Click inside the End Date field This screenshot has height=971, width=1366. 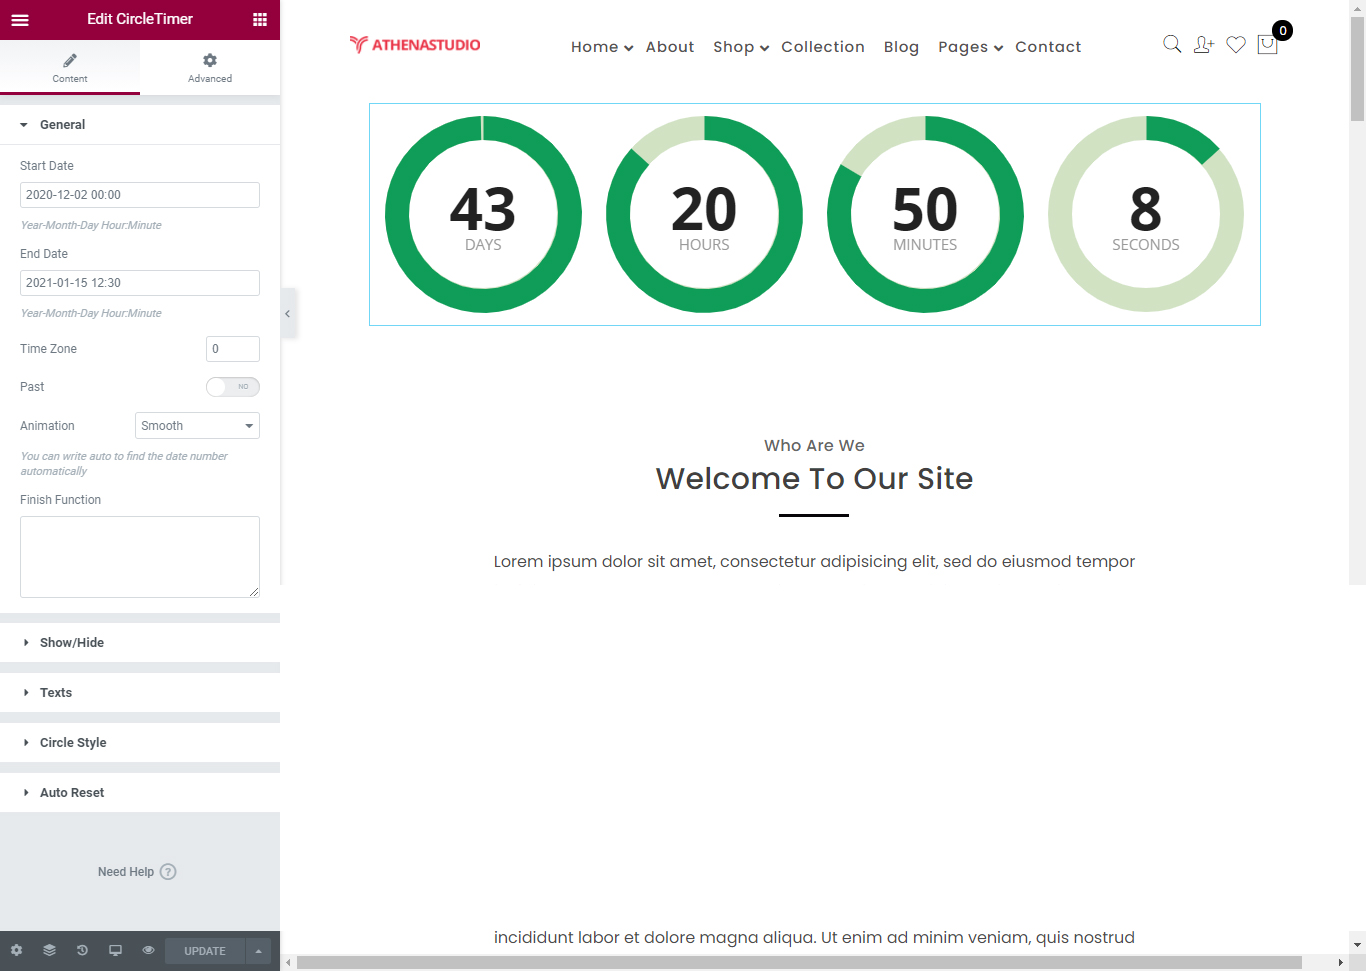139,282
